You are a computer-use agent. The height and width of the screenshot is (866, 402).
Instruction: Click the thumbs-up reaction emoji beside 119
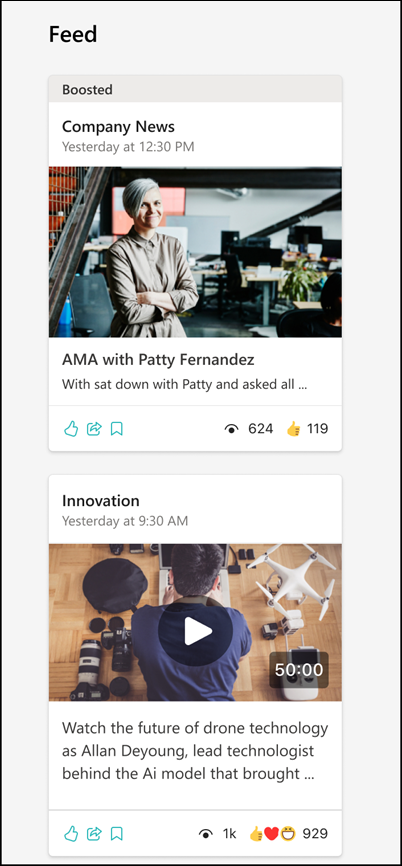[294, 429]
